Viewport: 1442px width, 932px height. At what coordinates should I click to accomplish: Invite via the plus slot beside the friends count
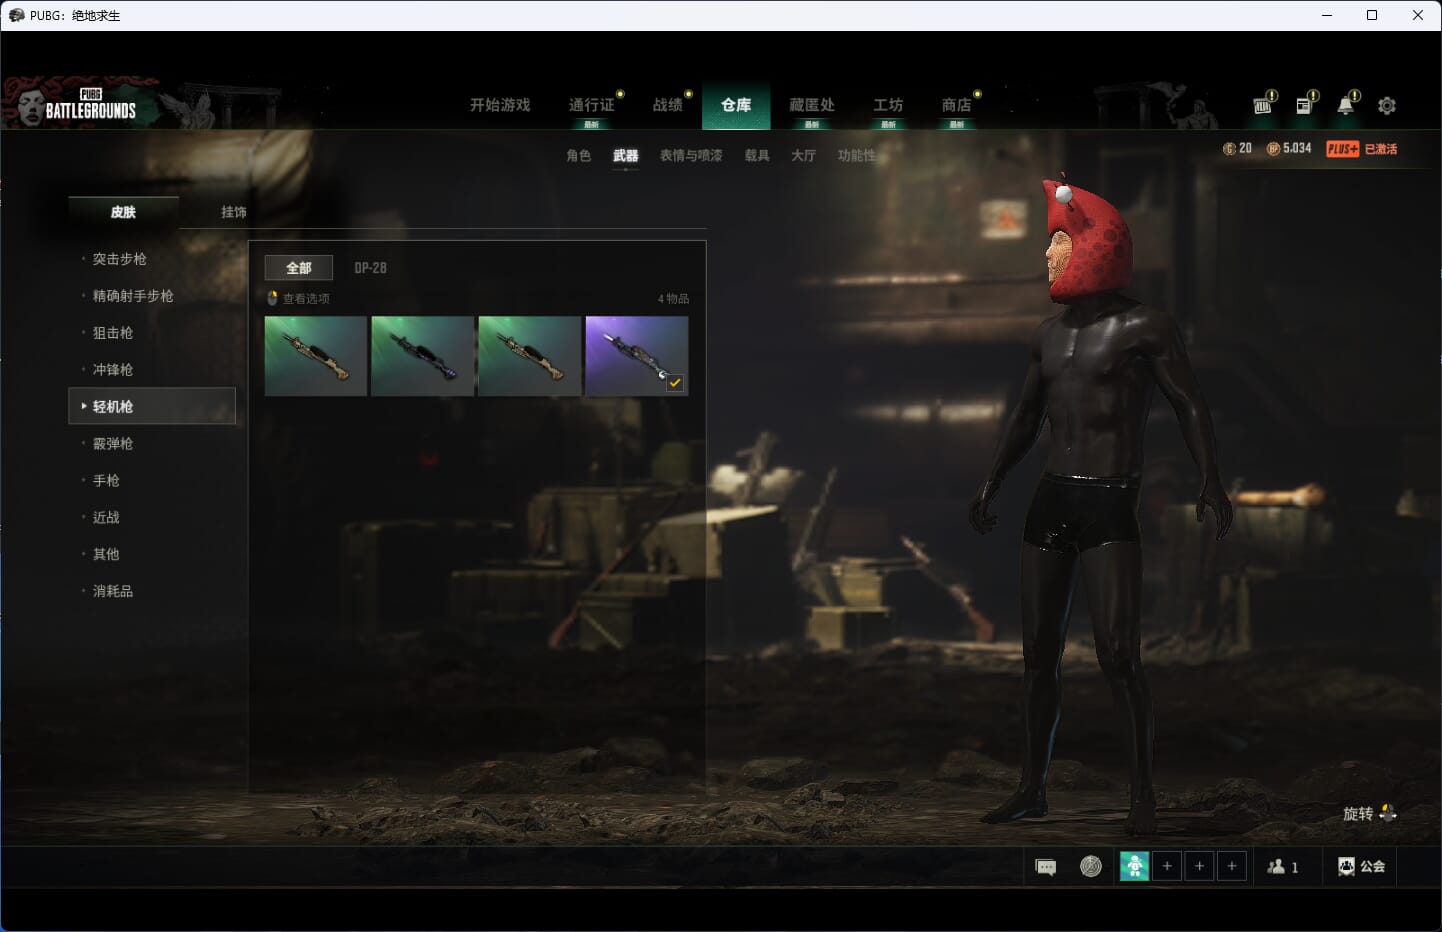[x=1232, y=866]
